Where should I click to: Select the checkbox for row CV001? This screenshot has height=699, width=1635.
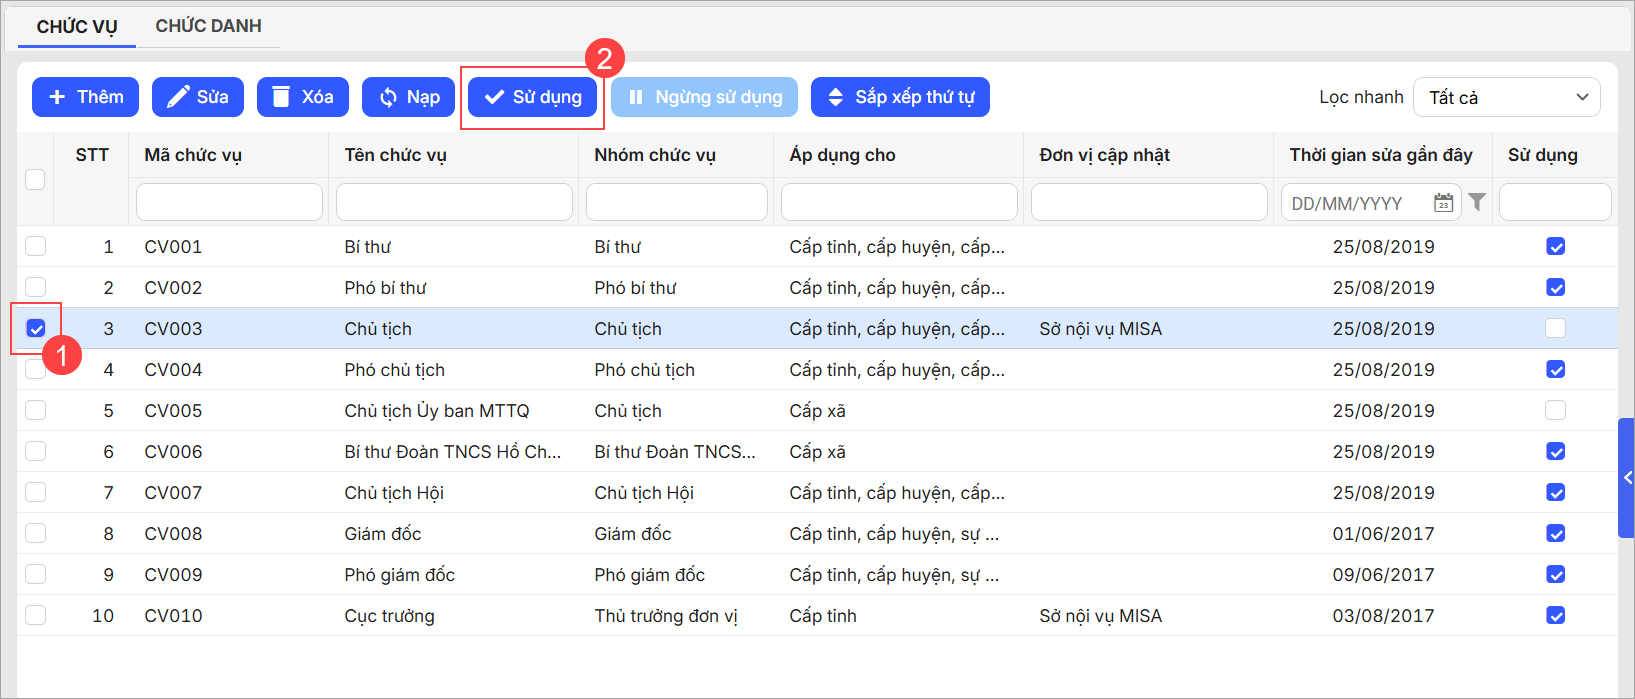[36, 246]
